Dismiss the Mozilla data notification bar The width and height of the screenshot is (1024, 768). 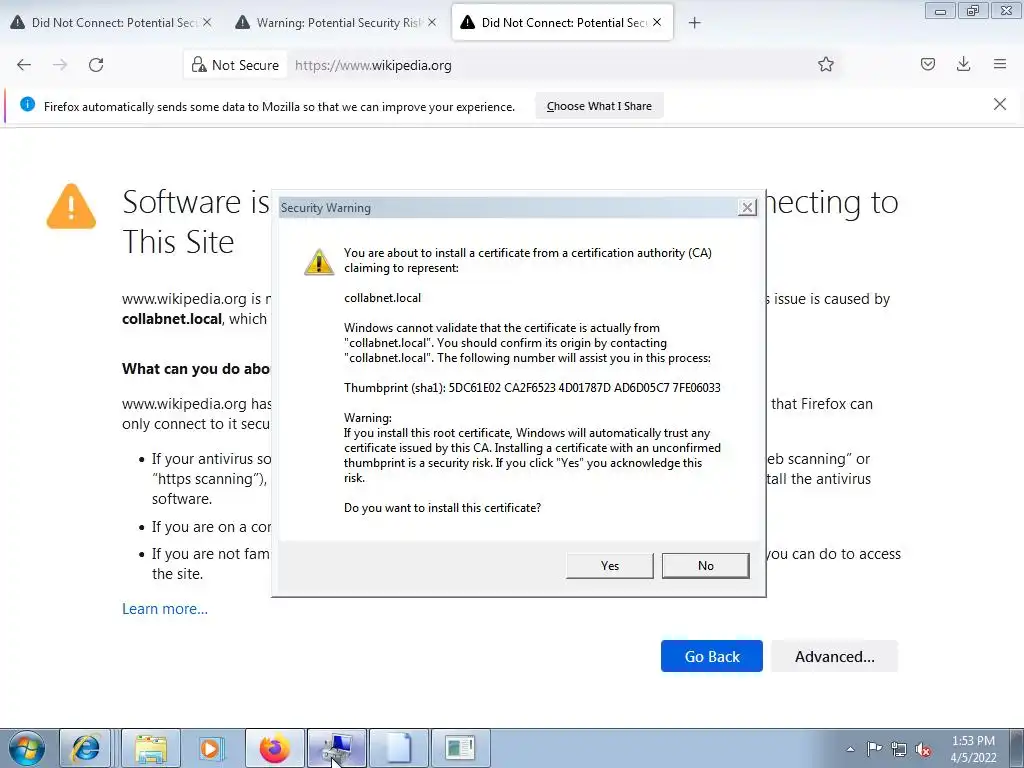point(1000,104)
